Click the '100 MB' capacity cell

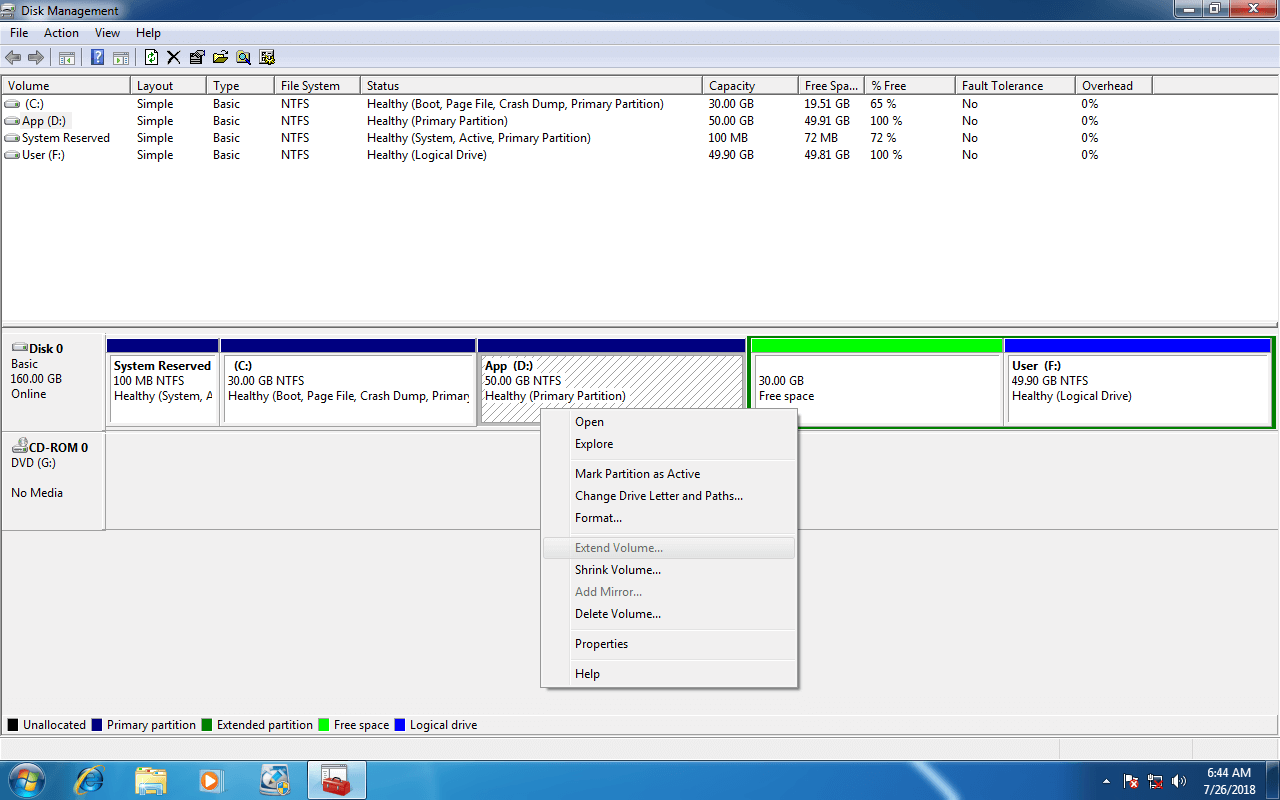point(728,138)
